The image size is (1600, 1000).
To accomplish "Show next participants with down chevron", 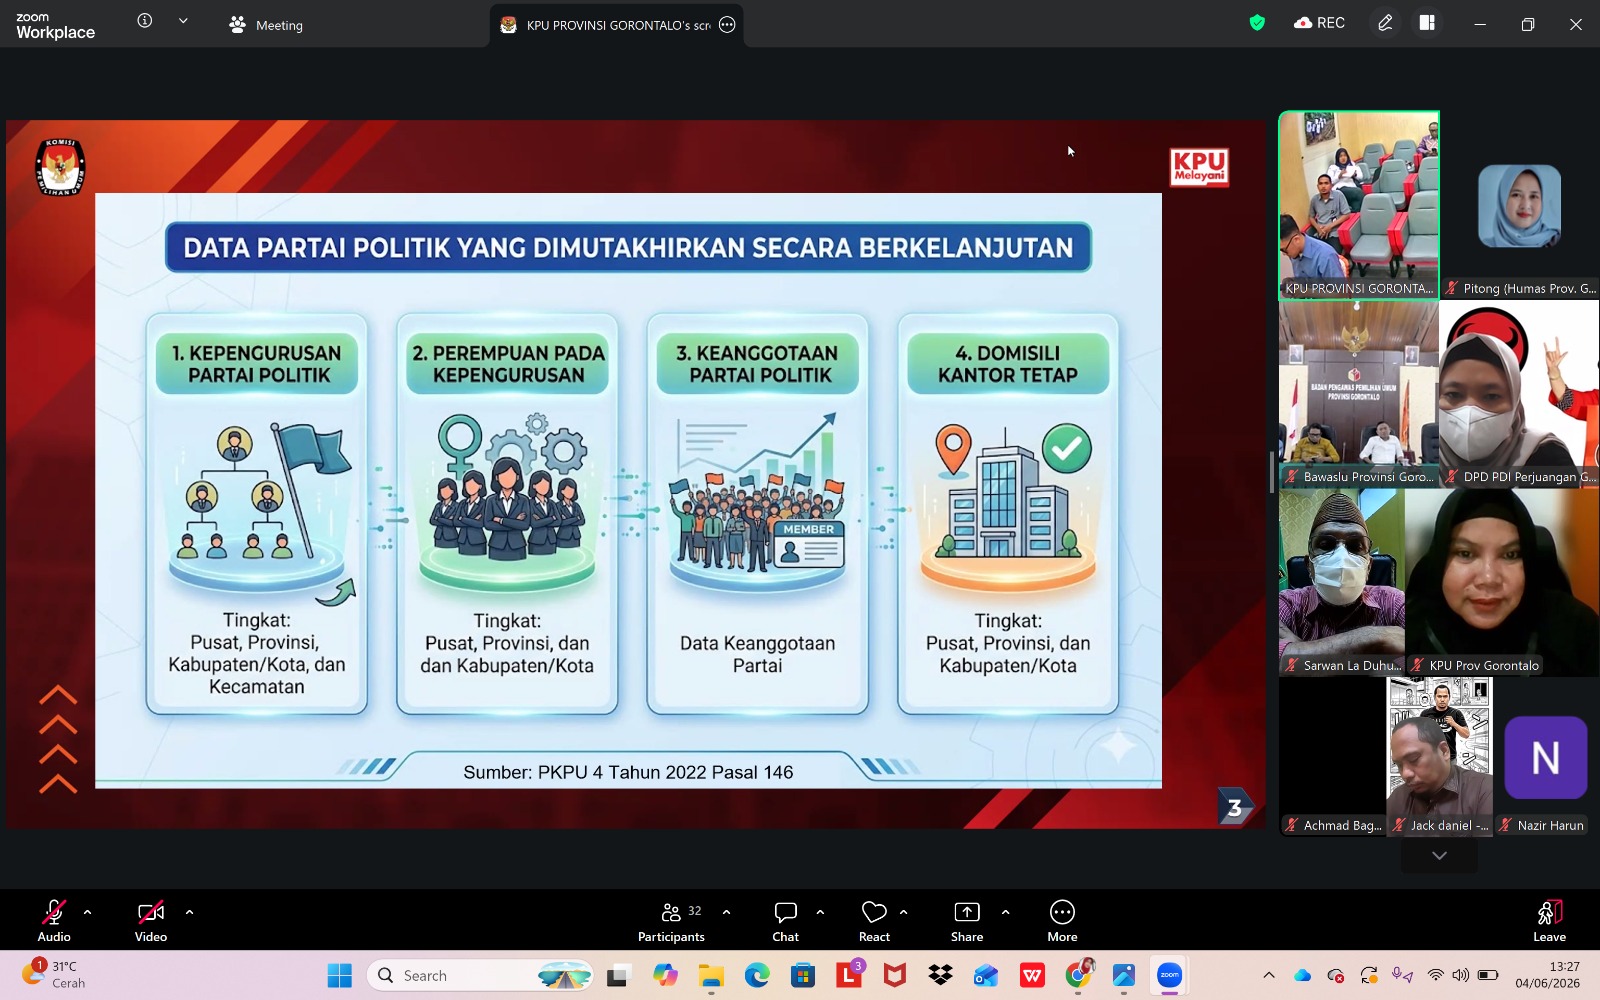I will pos(1439,855).
